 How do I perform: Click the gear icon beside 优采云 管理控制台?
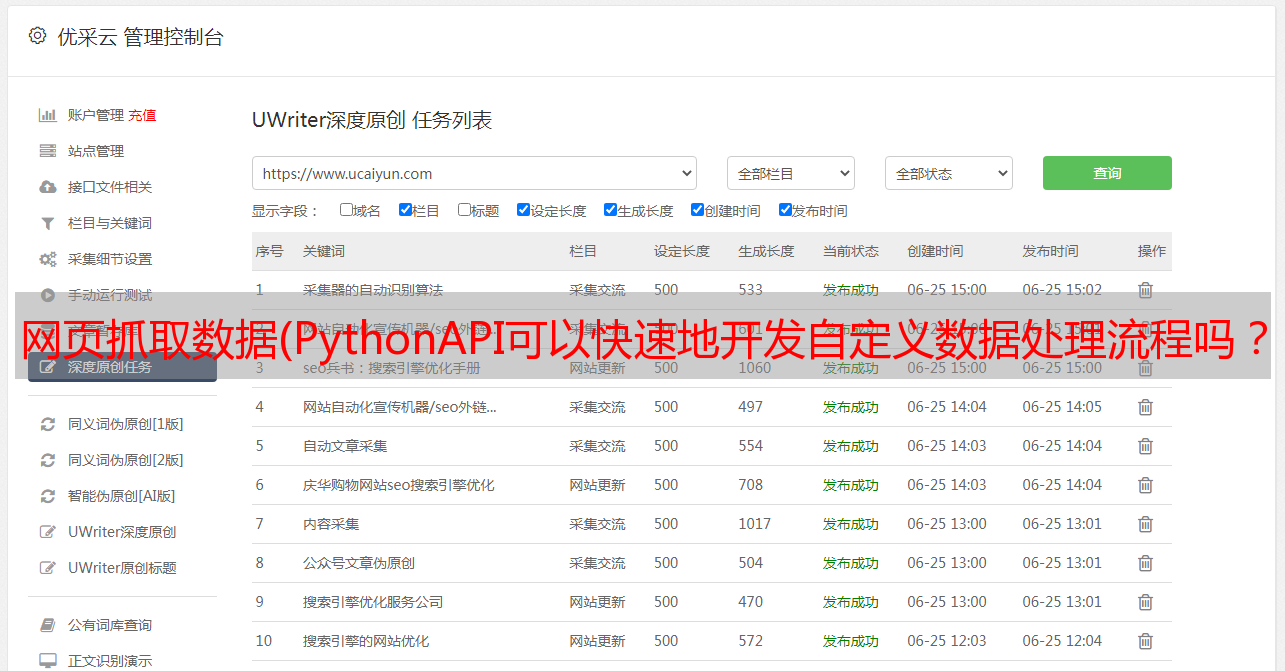pyautogui.click(x=37, y=37)
